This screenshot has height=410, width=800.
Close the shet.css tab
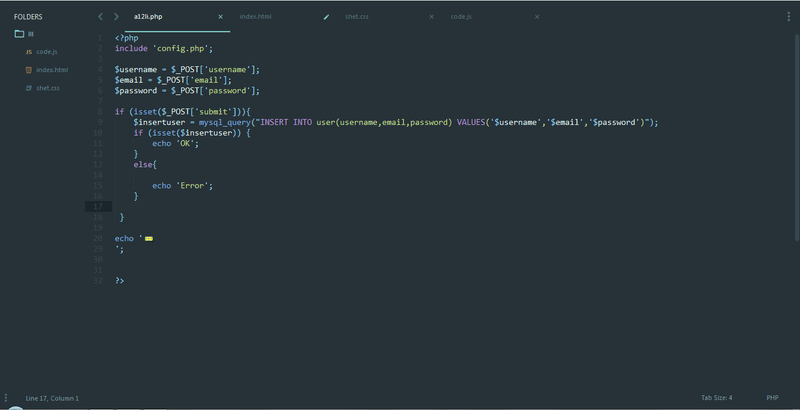point(431,17)
